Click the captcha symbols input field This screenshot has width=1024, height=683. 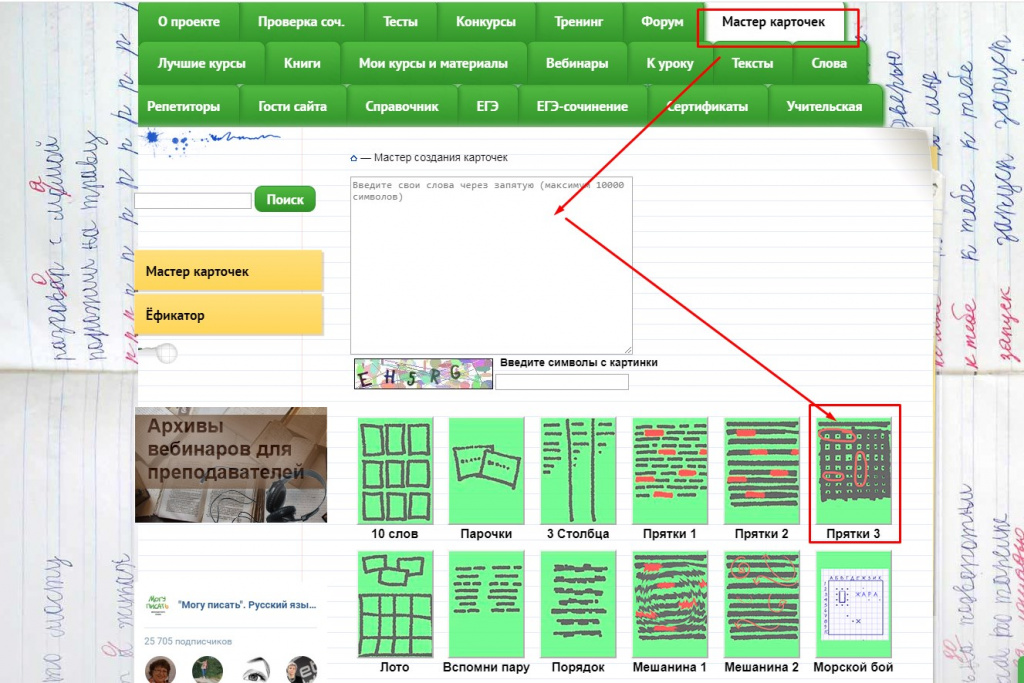562,381
